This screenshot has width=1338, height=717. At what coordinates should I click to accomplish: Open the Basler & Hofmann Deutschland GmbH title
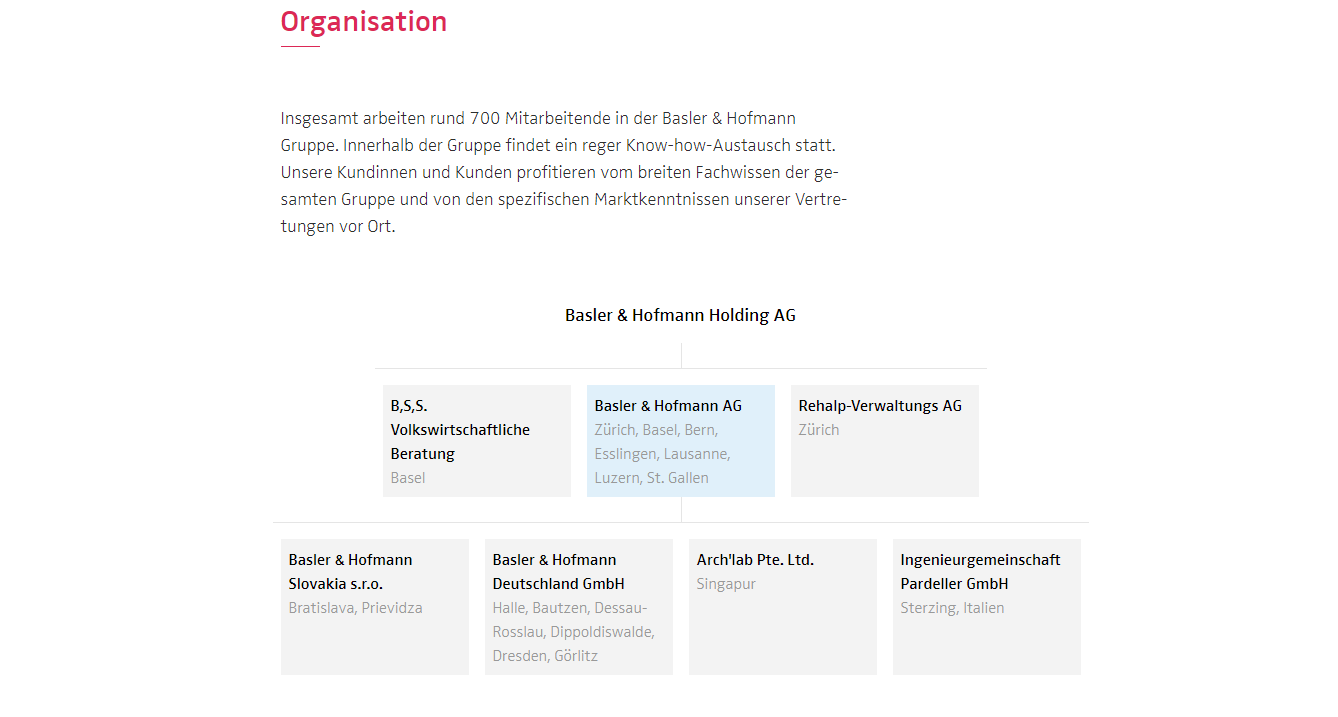coord(558,572)
